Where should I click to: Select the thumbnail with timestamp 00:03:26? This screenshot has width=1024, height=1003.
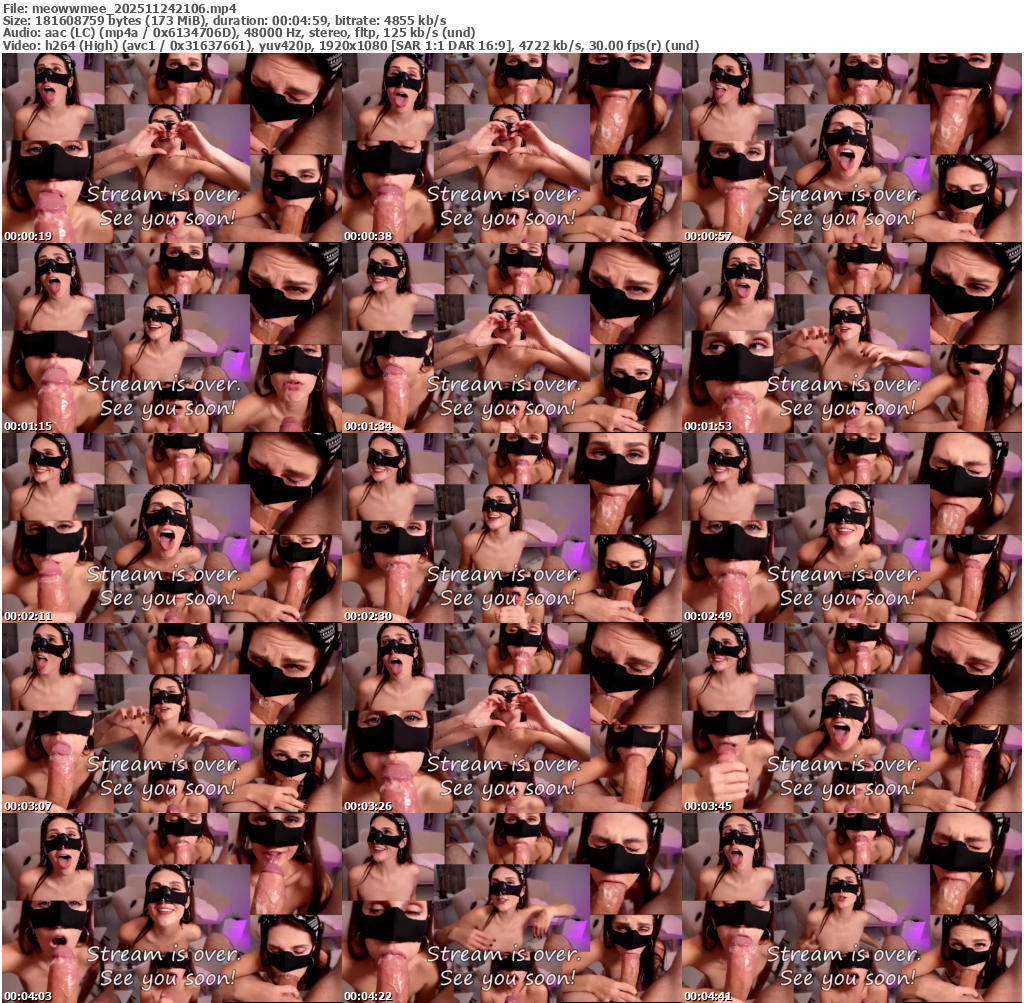[x=511, y=718]
